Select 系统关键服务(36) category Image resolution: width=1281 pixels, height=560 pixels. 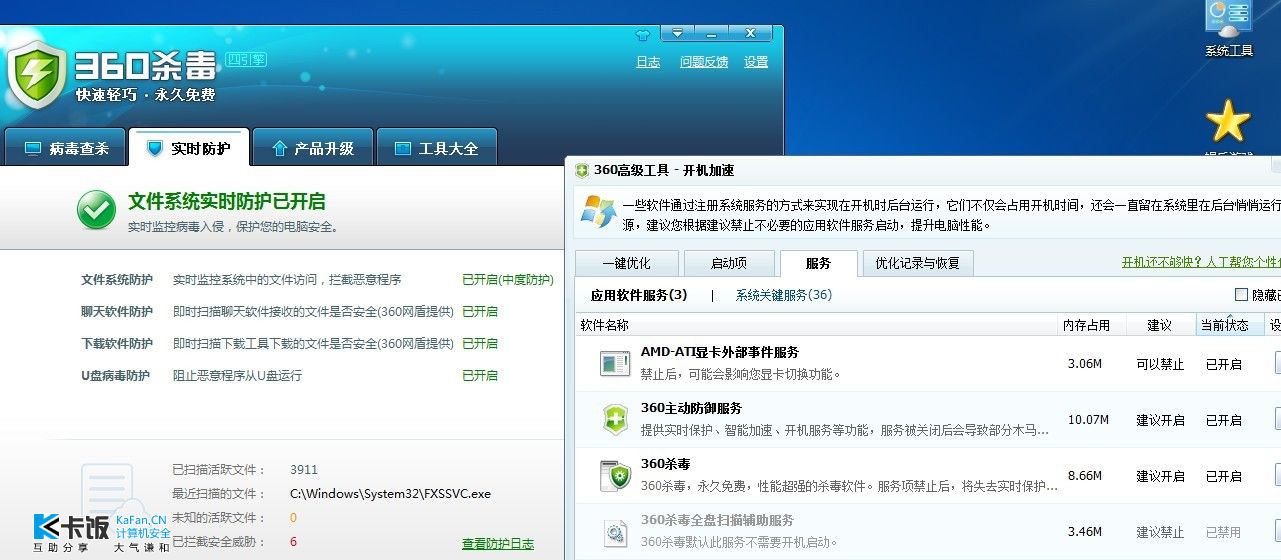pos(784,295)
